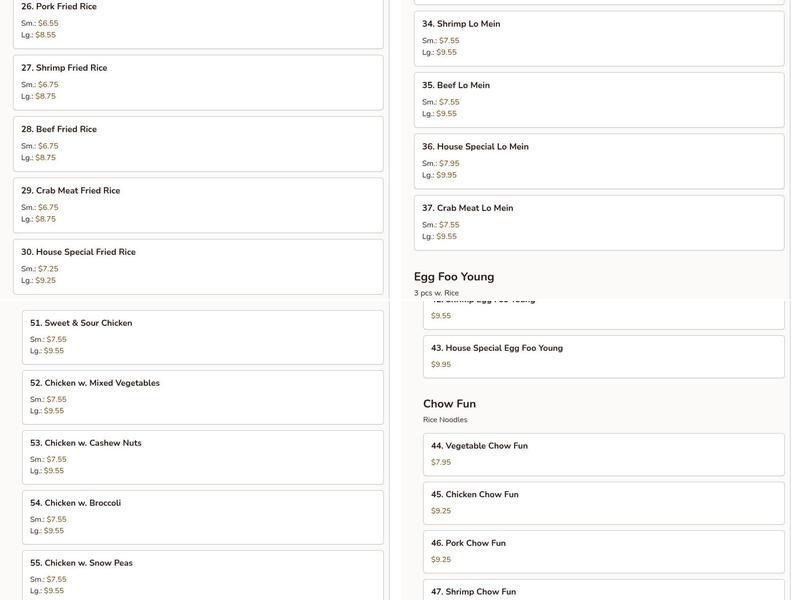Open the Beef Lo Mein card
This screenshot has height=600, width=800.
599,99
